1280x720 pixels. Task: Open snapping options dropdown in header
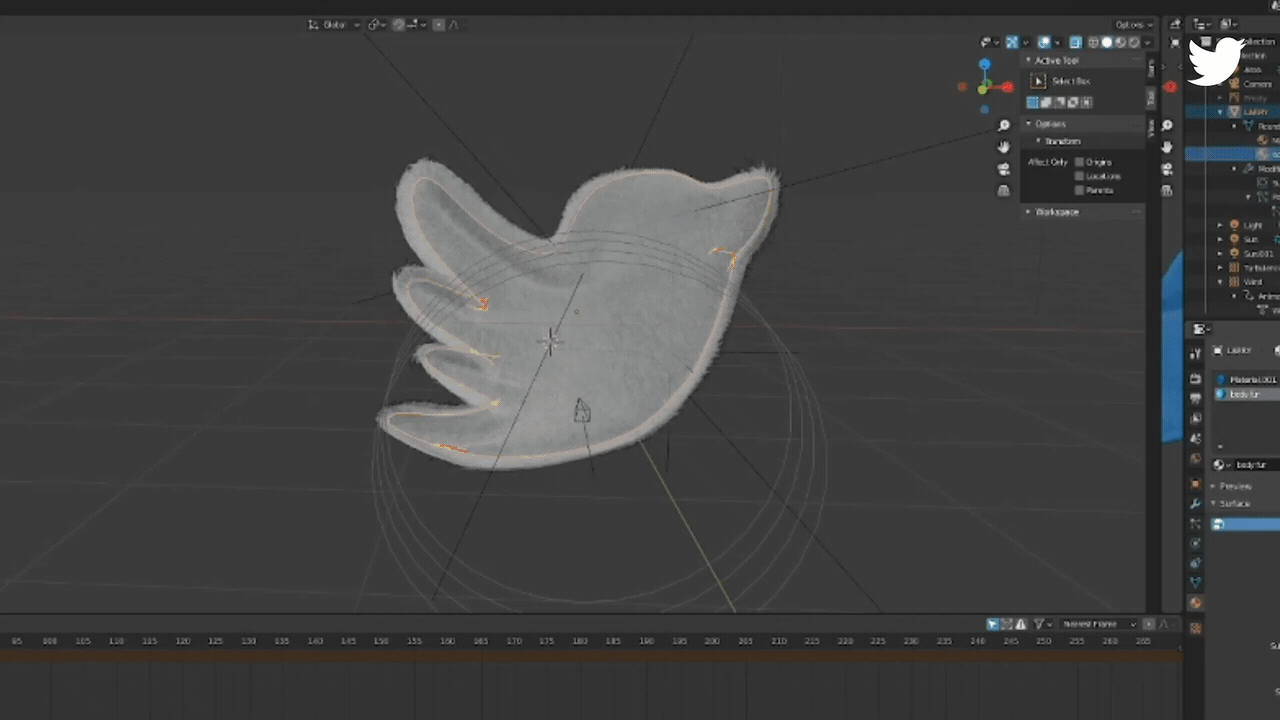[x=418, y=24]
